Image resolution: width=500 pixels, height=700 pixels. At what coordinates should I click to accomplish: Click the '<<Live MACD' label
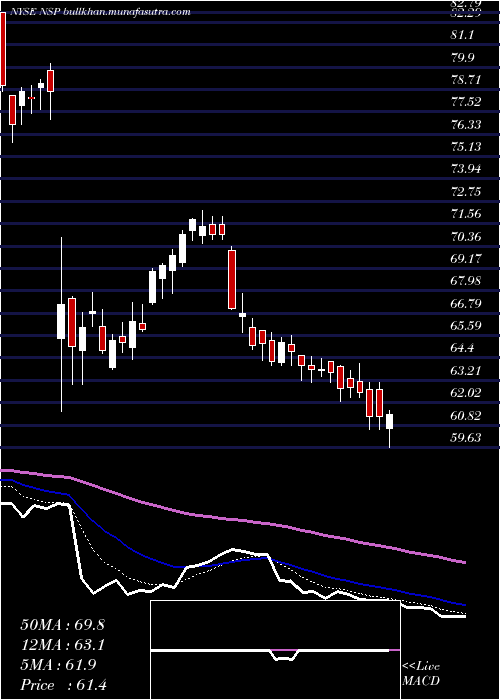click(x=421, y=674)
